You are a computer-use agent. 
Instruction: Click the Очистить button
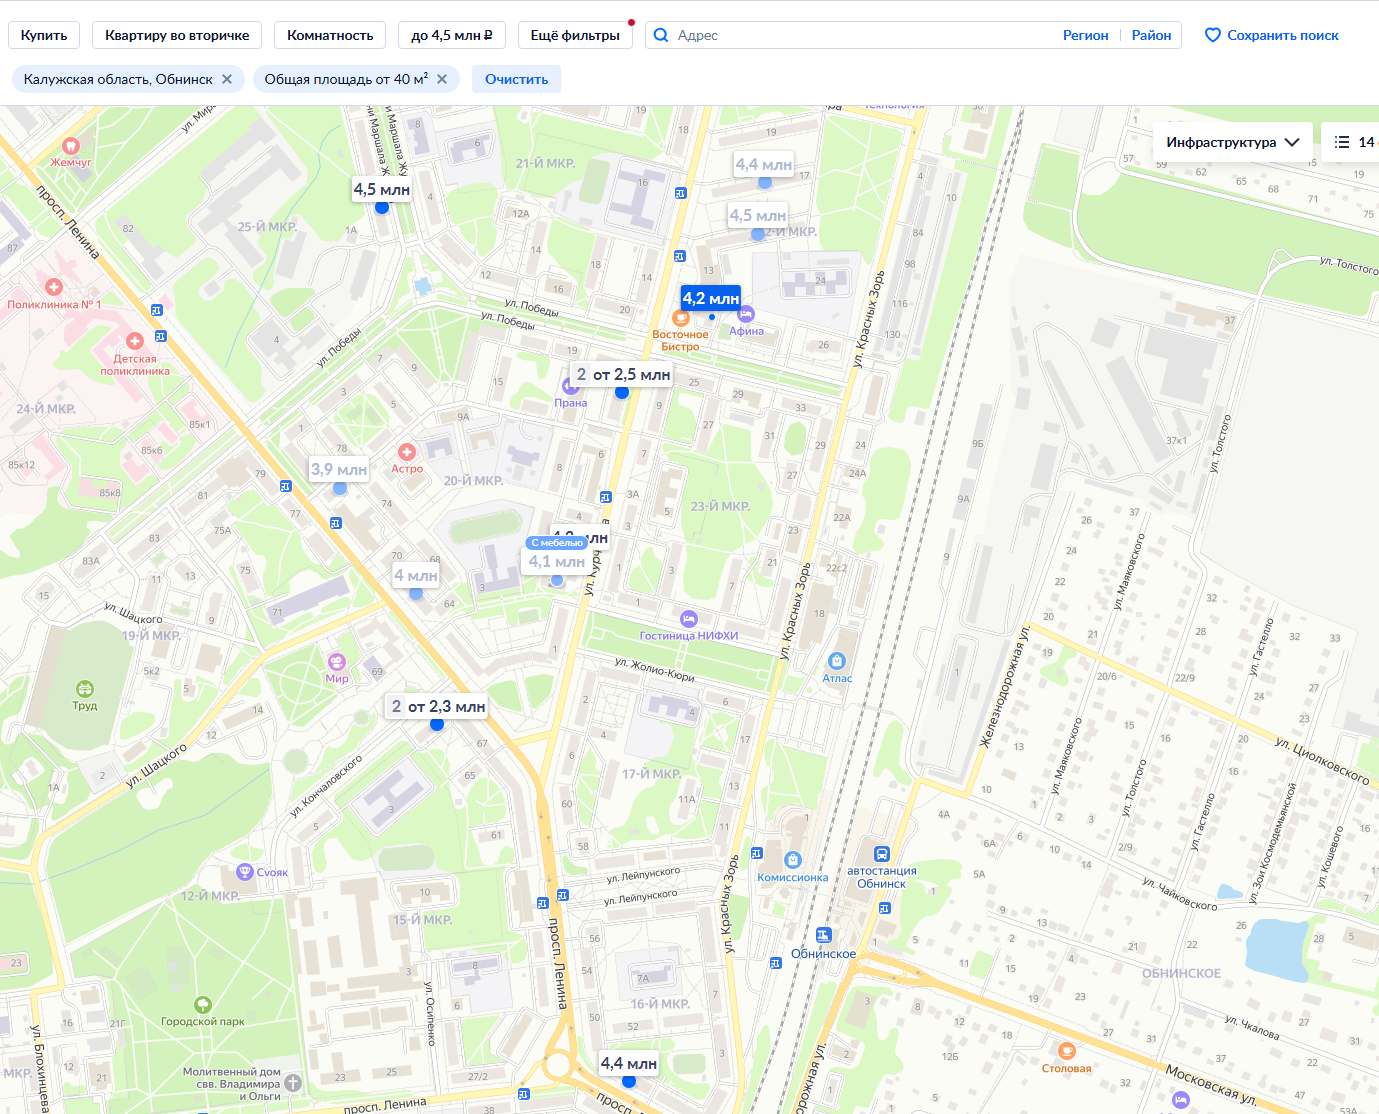[516, 79]
